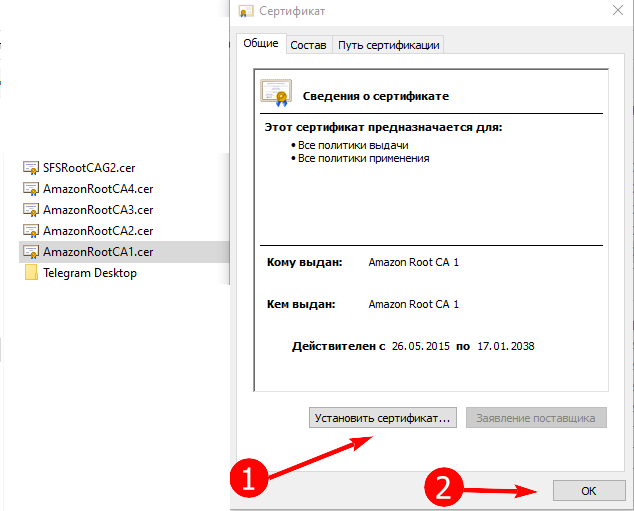The width and height of the screenshot is (634, 511).
Task: Close the 'Сертификат' dialog window
Action: point(616,12)
